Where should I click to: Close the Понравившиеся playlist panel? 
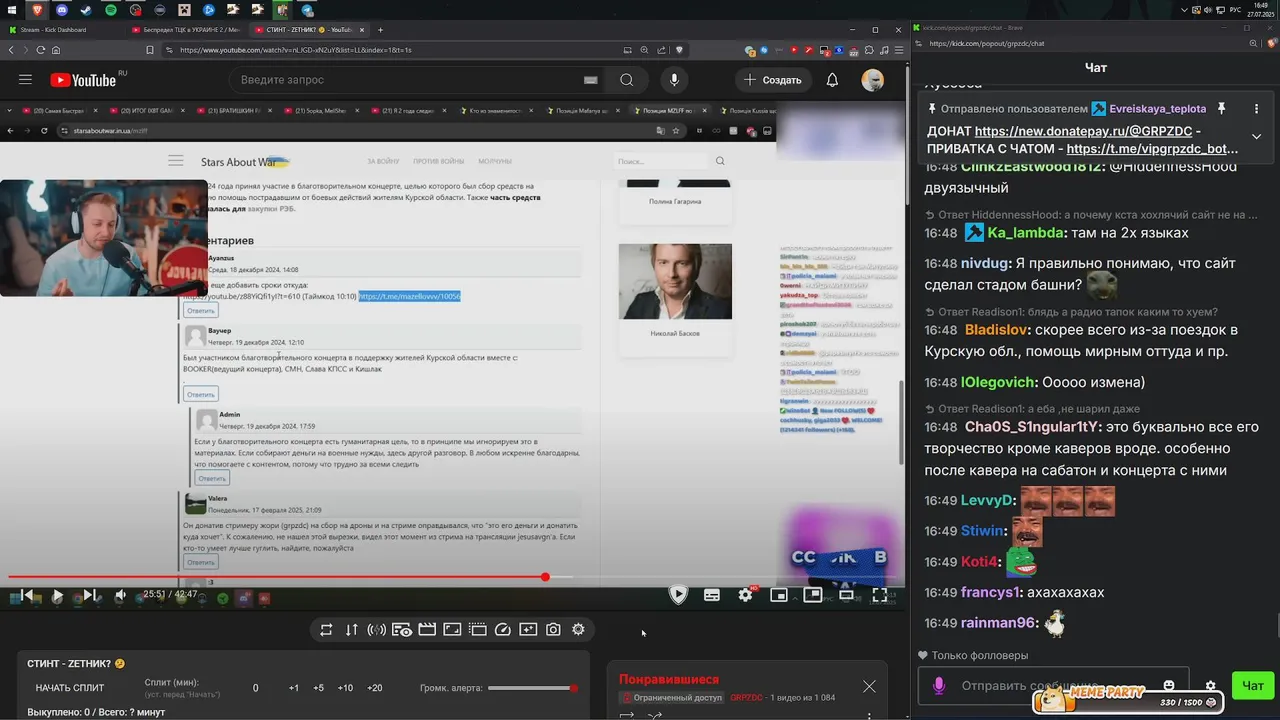[869, 686]
